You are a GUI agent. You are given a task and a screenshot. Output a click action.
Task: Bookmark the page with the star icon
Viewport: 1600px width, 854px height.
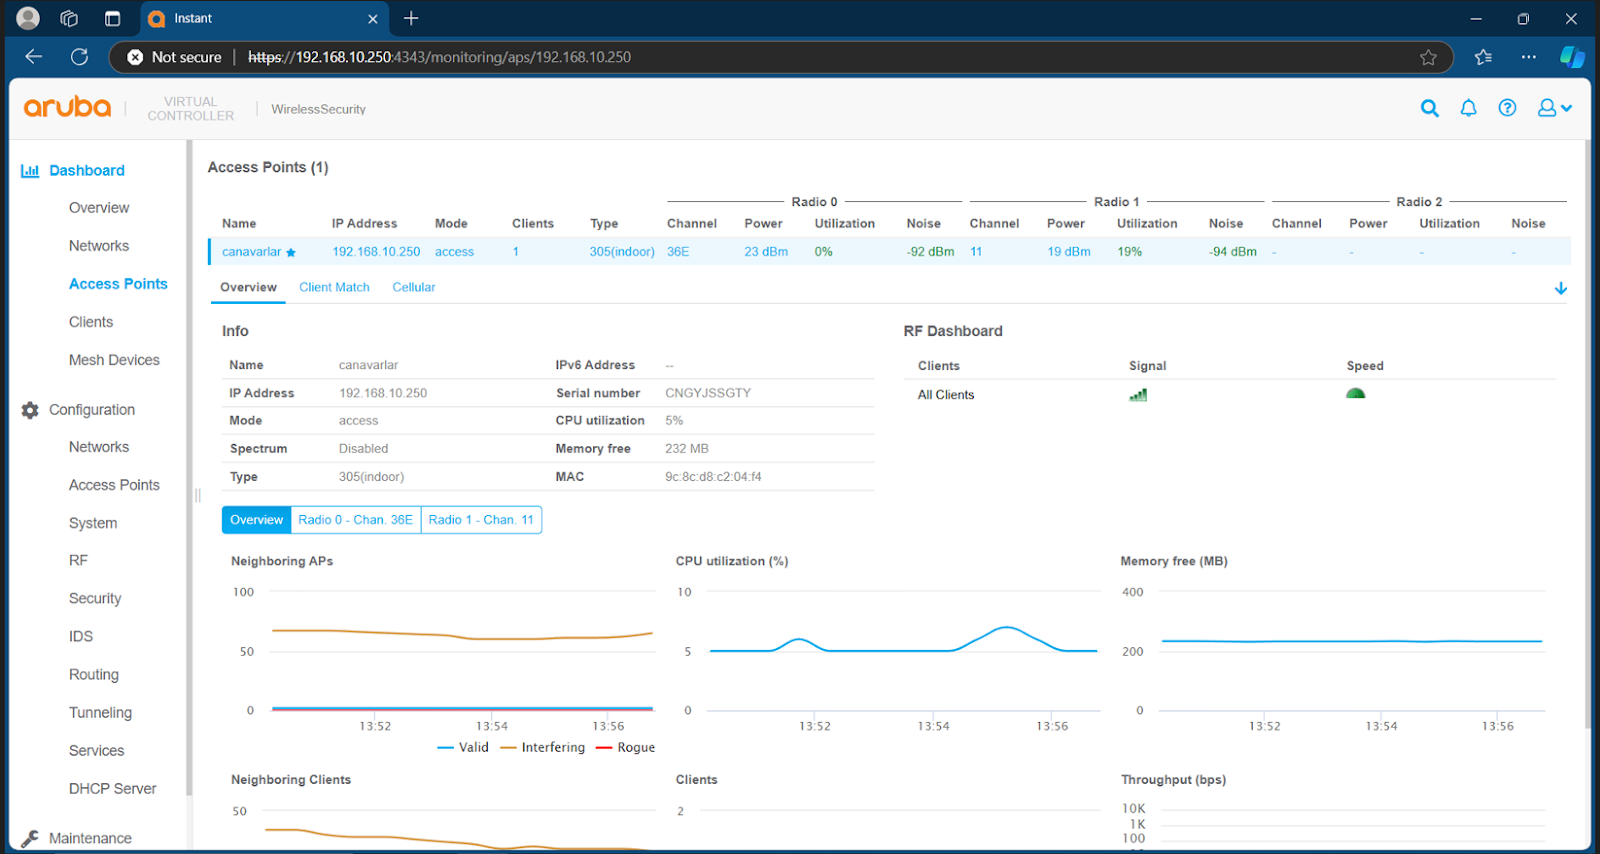(x=1428, y=57)
